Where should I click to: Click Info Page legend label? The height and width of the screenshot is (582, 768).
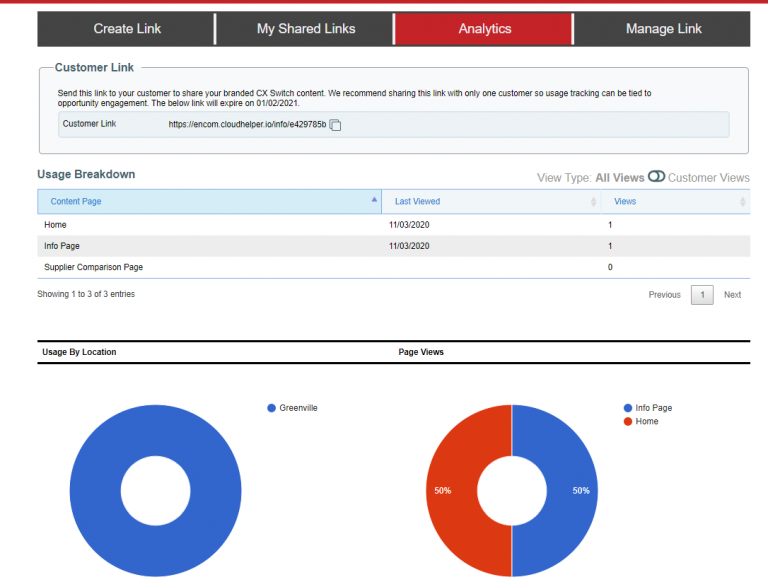[x=653, y=408]
